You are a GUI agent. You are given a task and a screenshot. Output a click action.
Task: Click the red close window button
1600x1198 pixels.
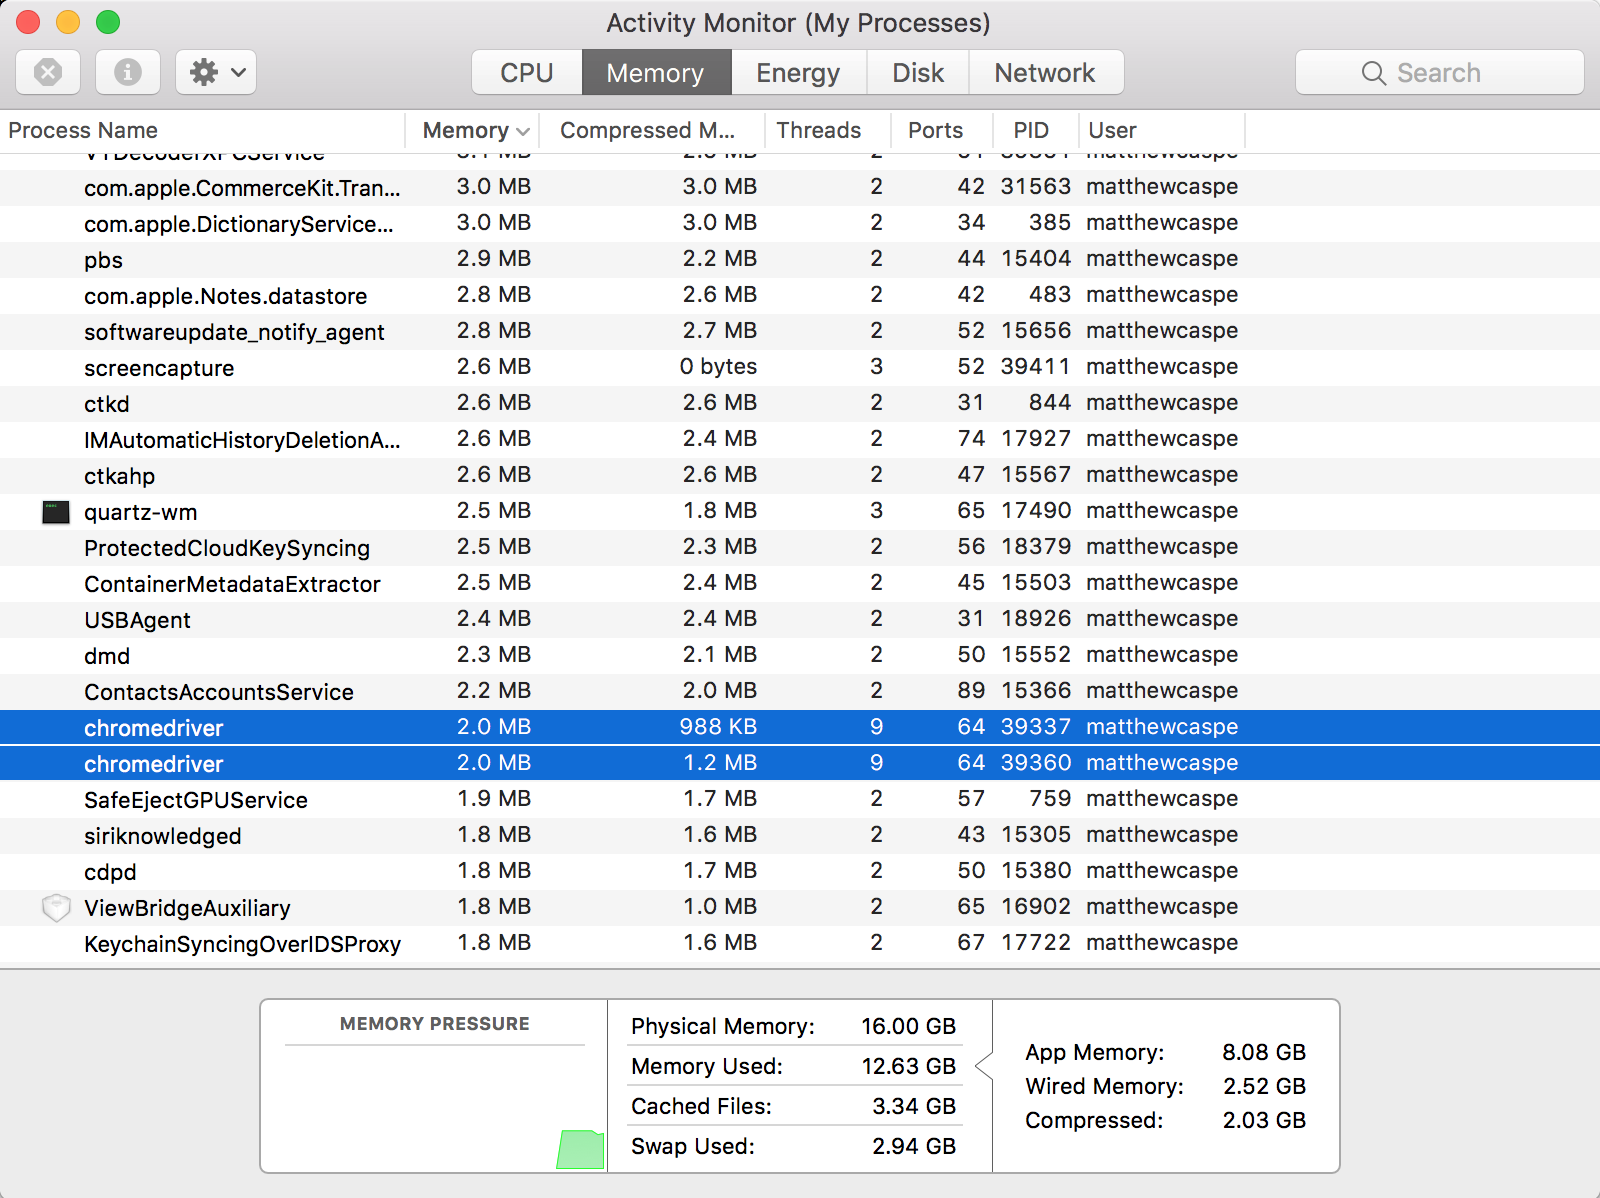click(x=28, y=22)
